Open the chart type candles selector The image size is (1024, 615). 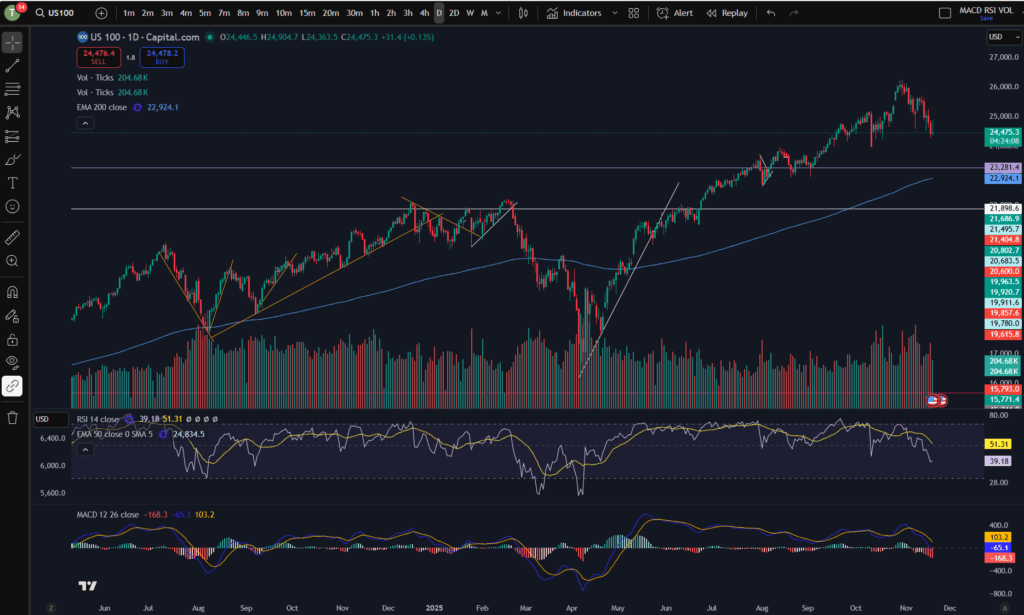pos(523,13)
